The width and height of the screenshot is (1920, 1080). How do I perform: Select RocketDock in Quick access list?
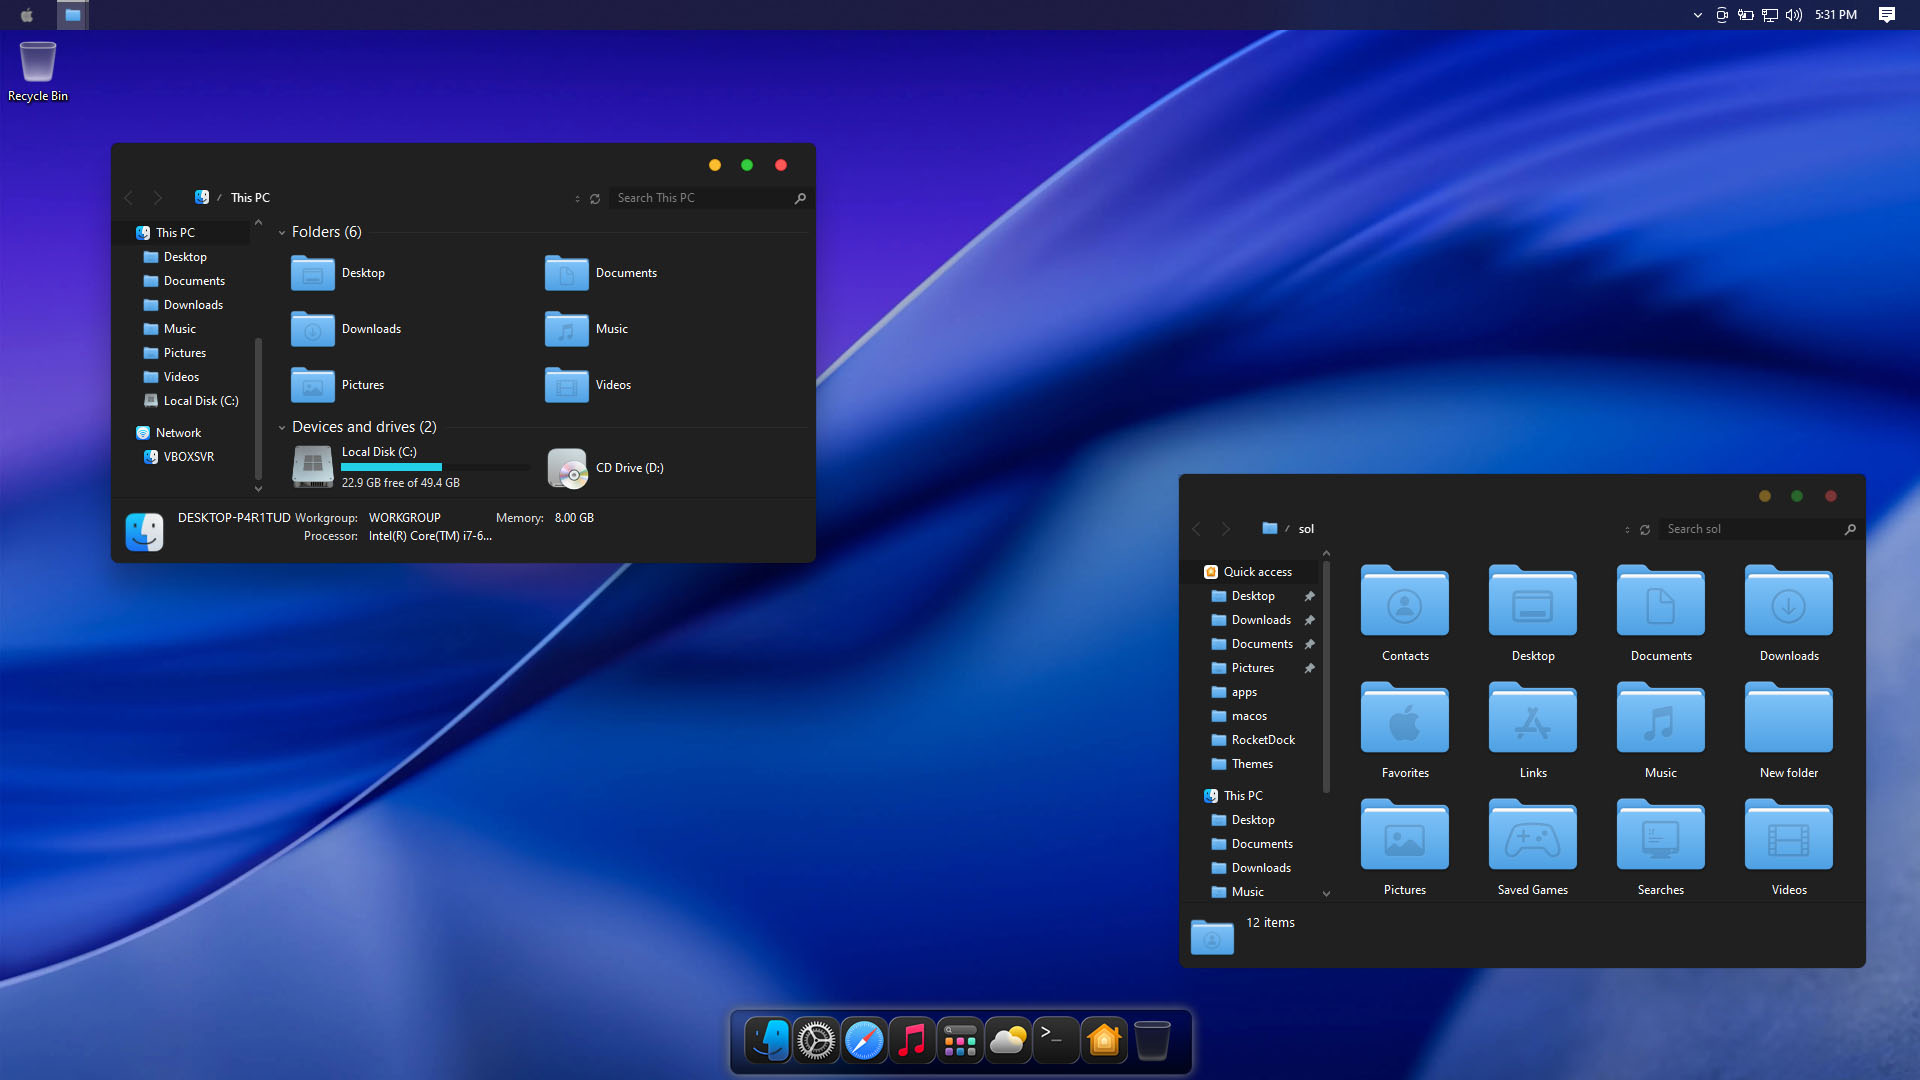click(1262, 740)
